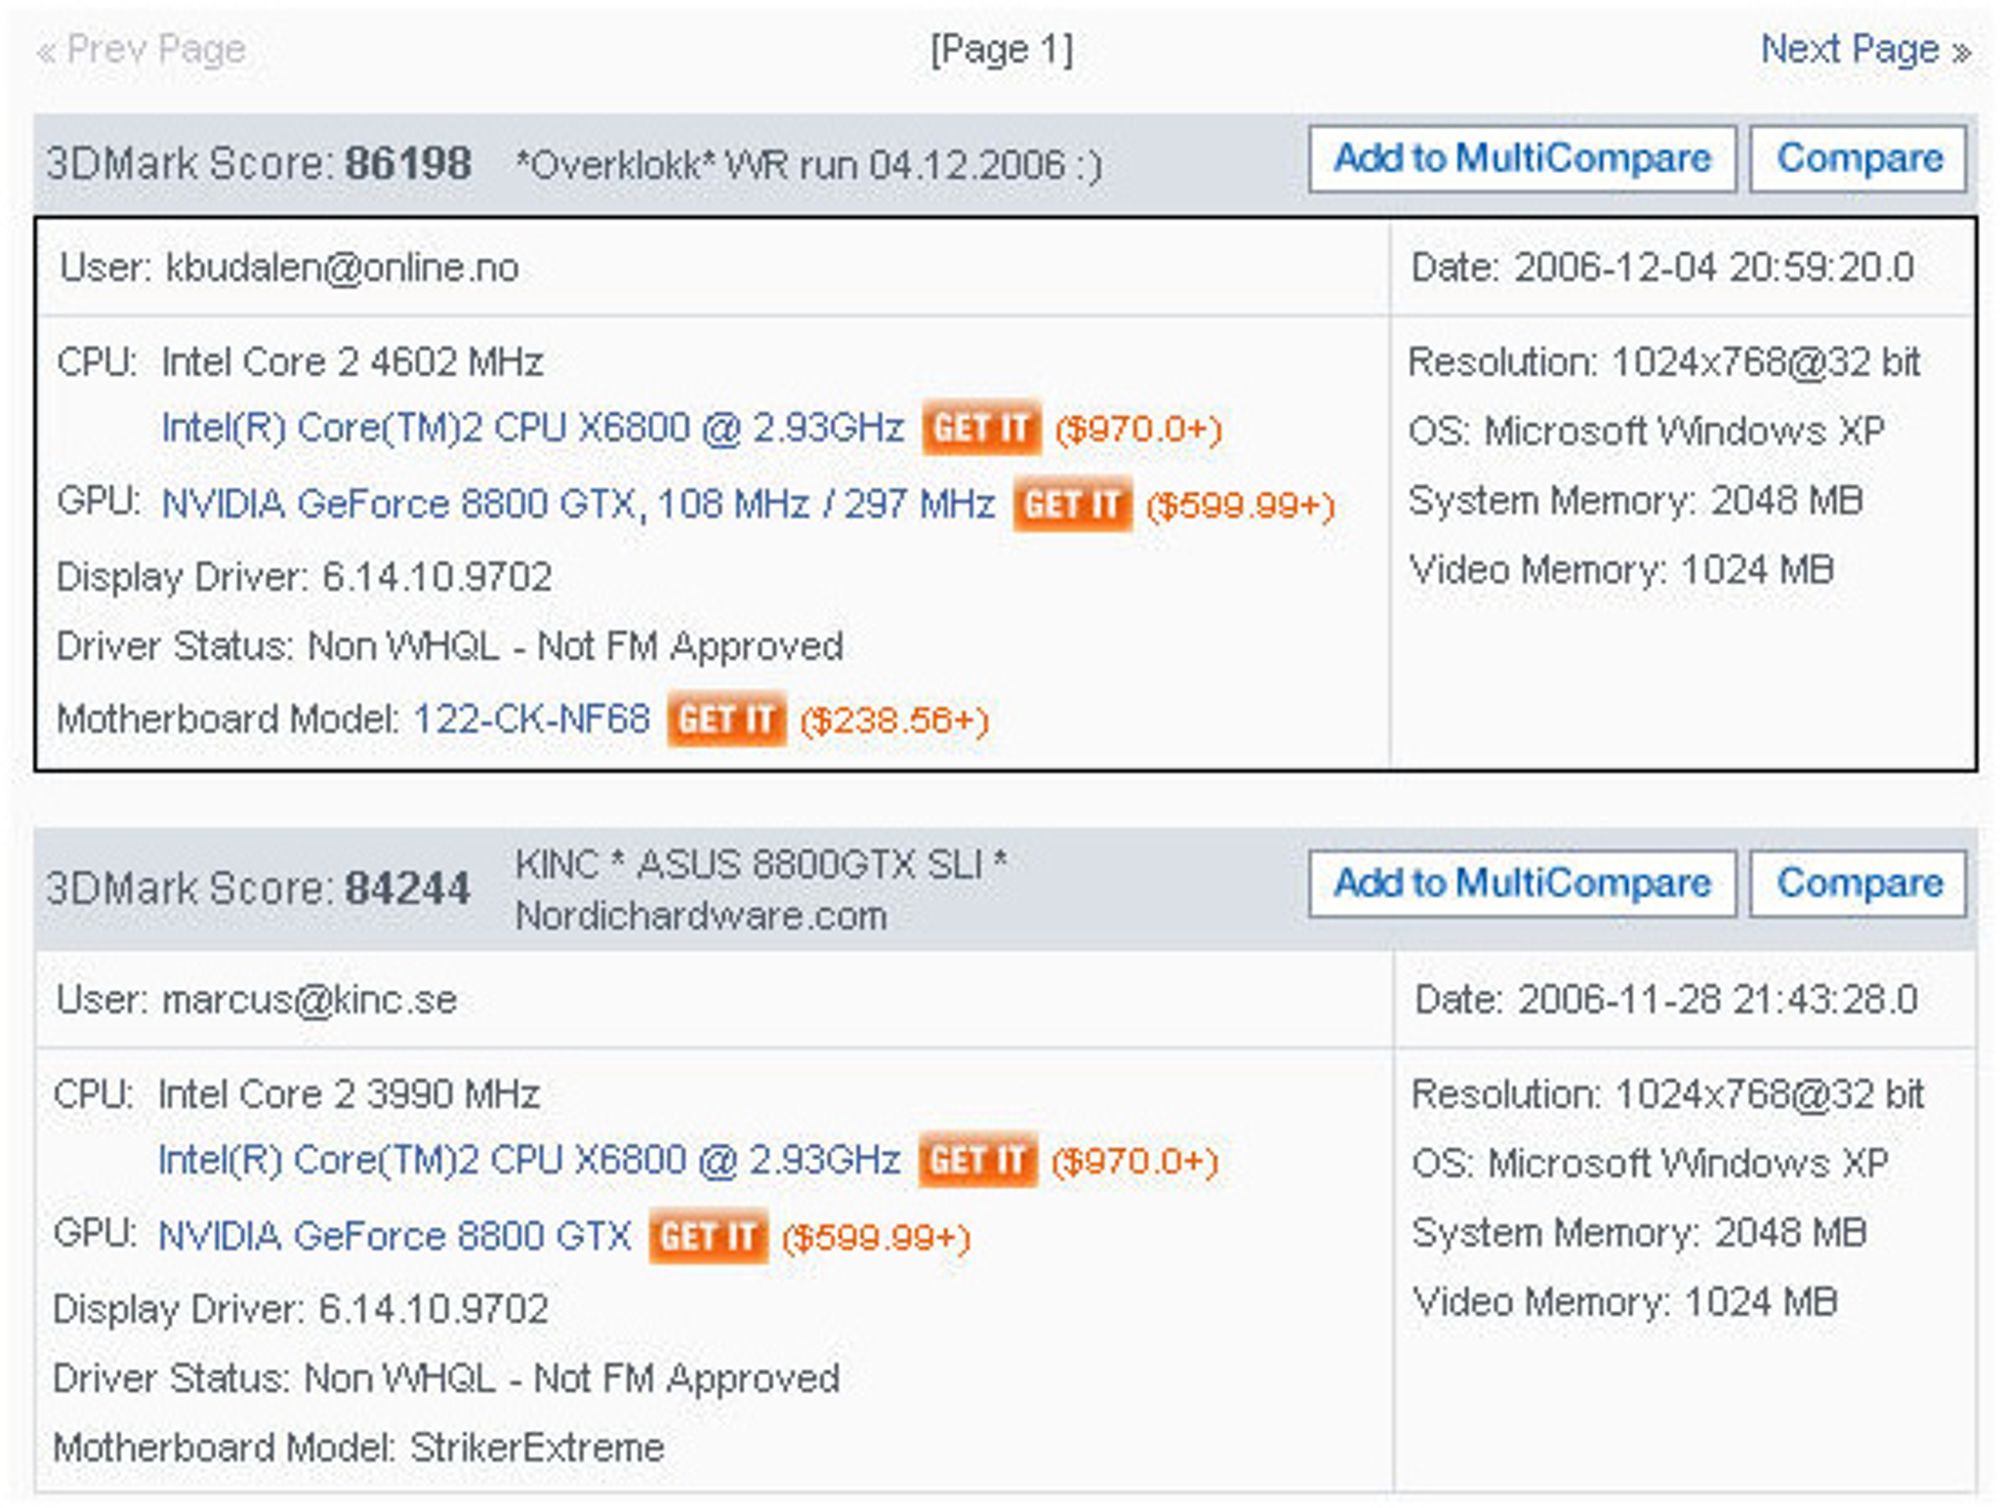The width and height of the screenshot is (2000, 1508).
Task: Click Intel Core 2 4602 MHz text
Action: point(352,362)
